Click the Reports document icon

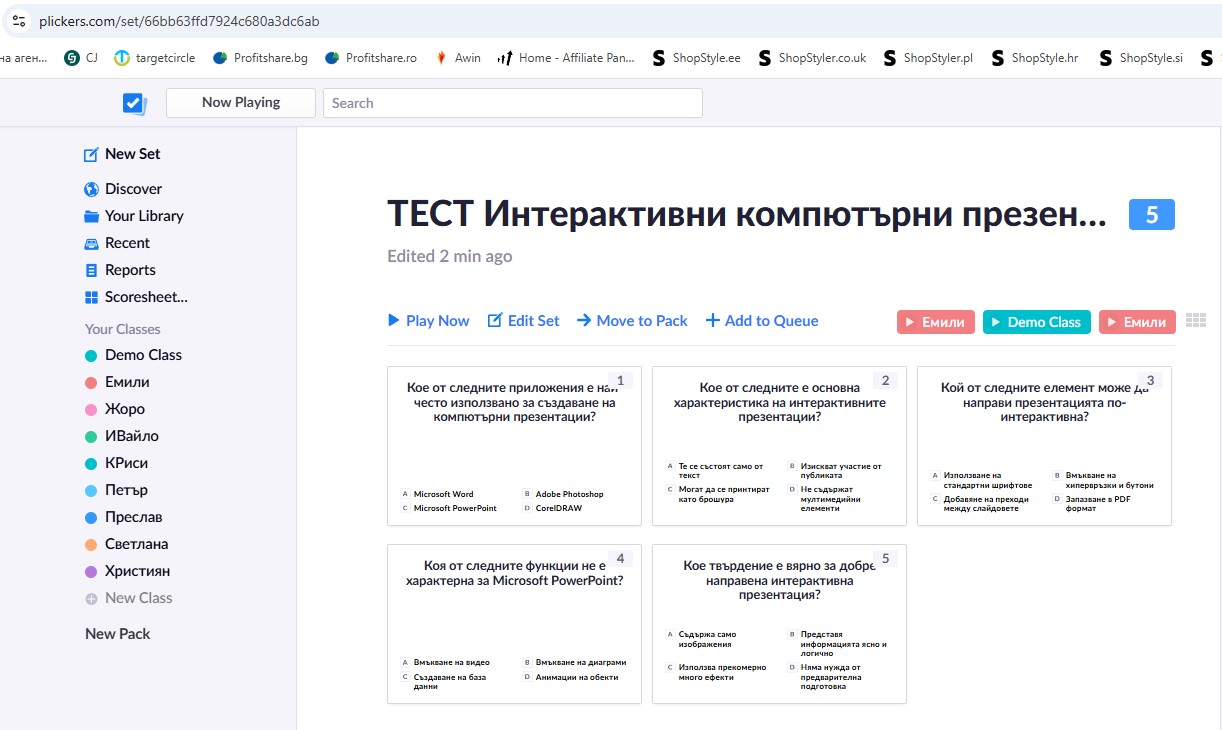(91, 270)
